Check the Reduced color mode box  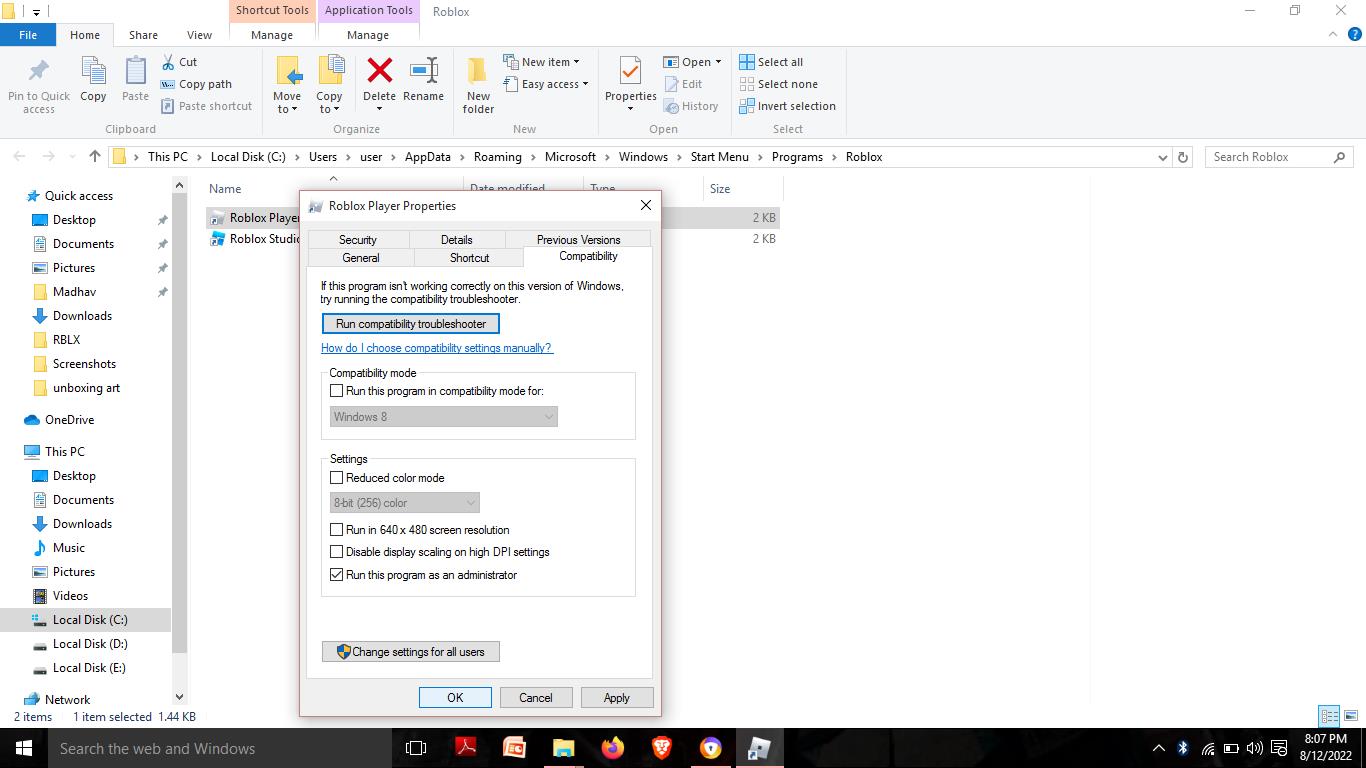point(337,478)
